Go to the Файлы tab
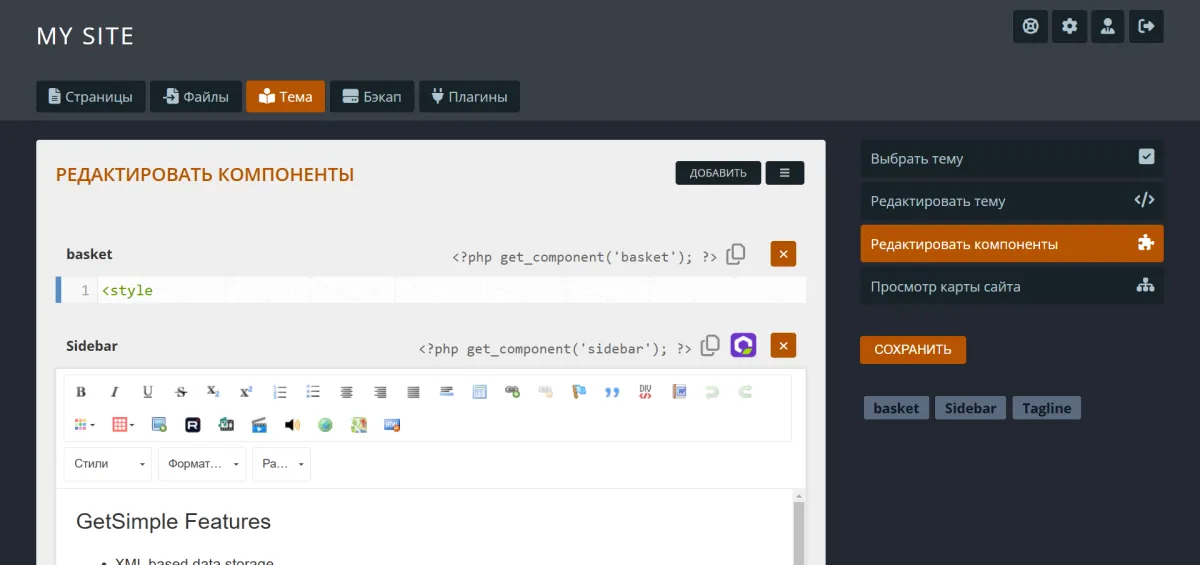Viewport: 1200px width, 565px height. pyautogui.click(x=196, y=97)
